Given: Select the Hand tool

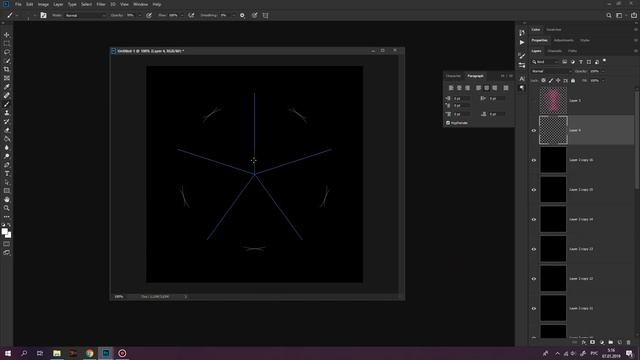Looking at the screenshot, I should [7, 200].
